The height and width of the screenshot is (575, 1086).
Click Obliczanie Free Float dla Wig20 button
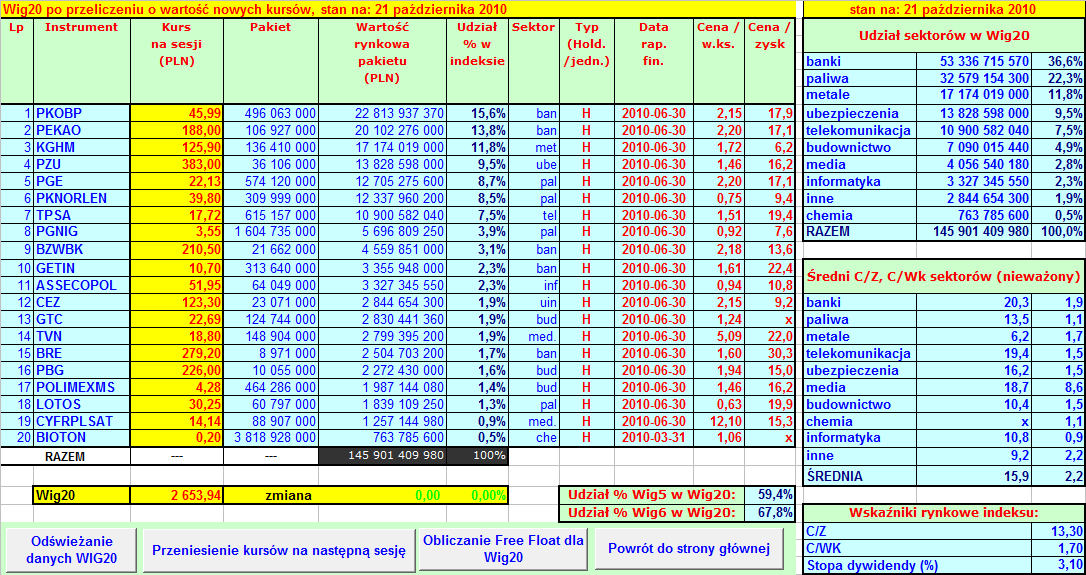[504, 550]
